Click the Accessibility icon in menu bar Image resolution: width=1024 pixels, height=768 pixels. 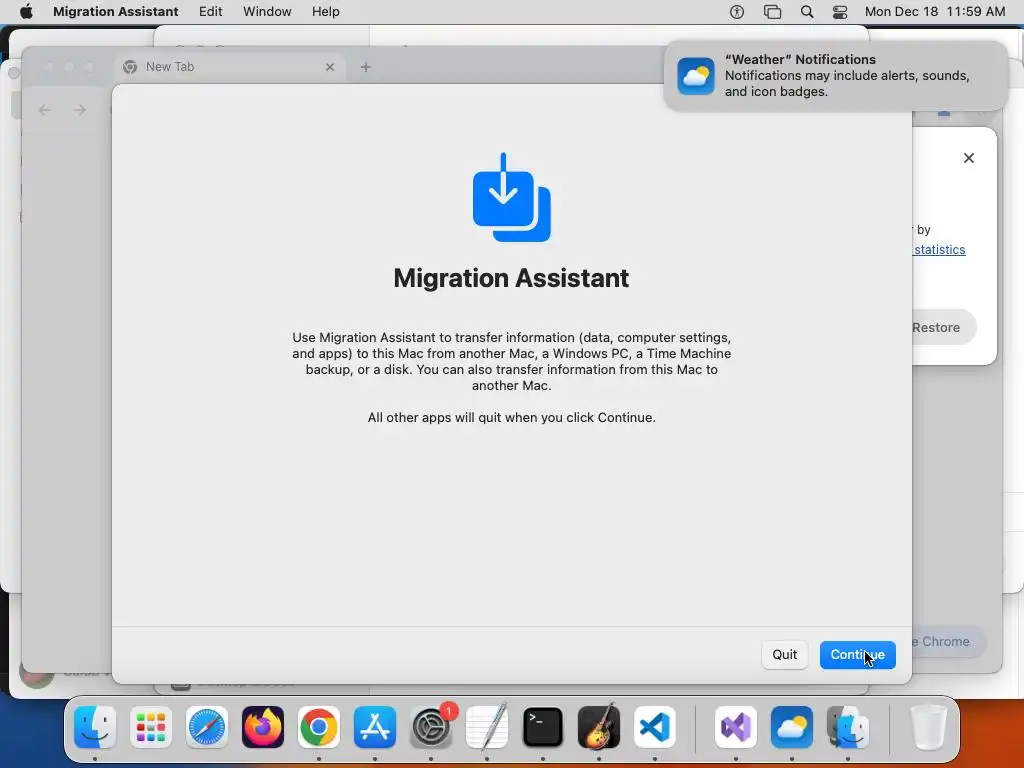tap(737, 11)
